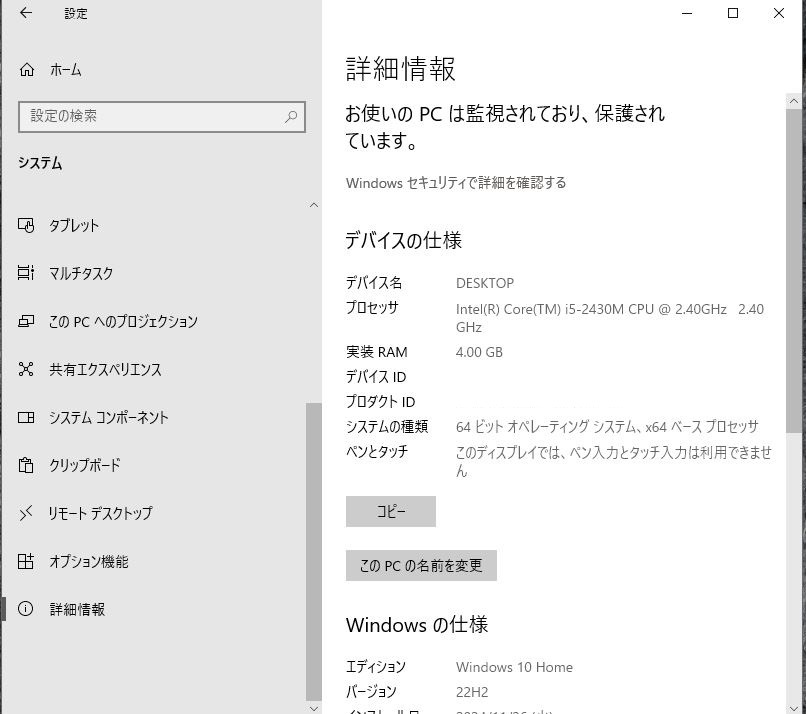This screenshot has width=806, height=714.
Task: Open システムコンポーネント from the sidebar icon
Action: [x=25, y=417]
